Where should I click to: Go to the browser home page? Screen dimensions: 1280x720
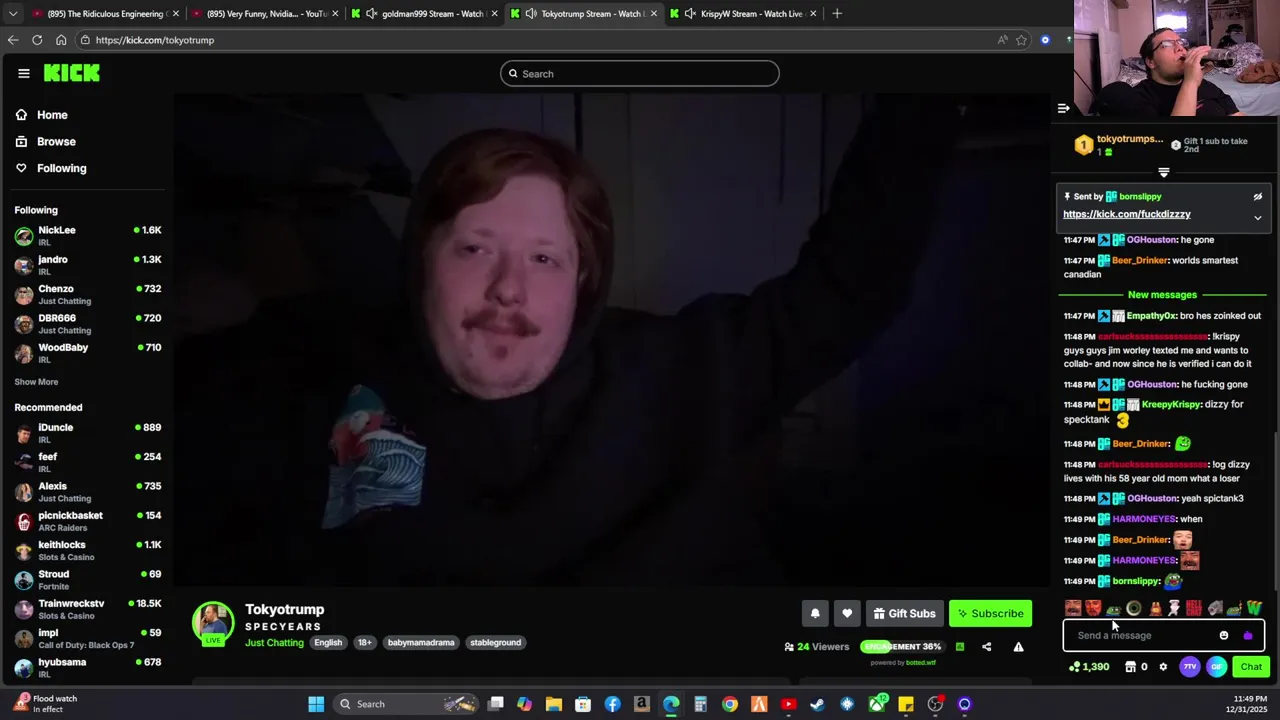click(x=61, y=40)
